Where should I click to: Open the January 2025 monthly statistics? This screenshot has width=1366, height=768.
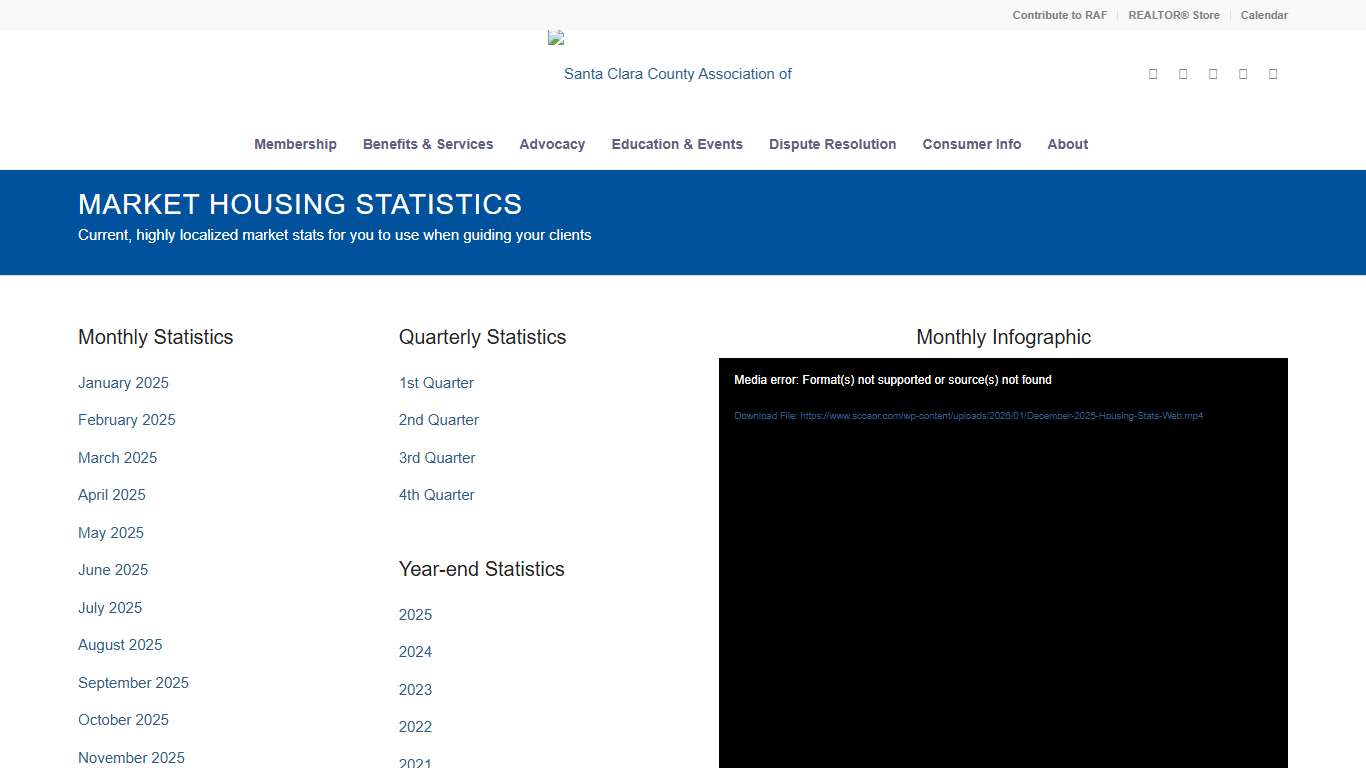coord(123,383)
